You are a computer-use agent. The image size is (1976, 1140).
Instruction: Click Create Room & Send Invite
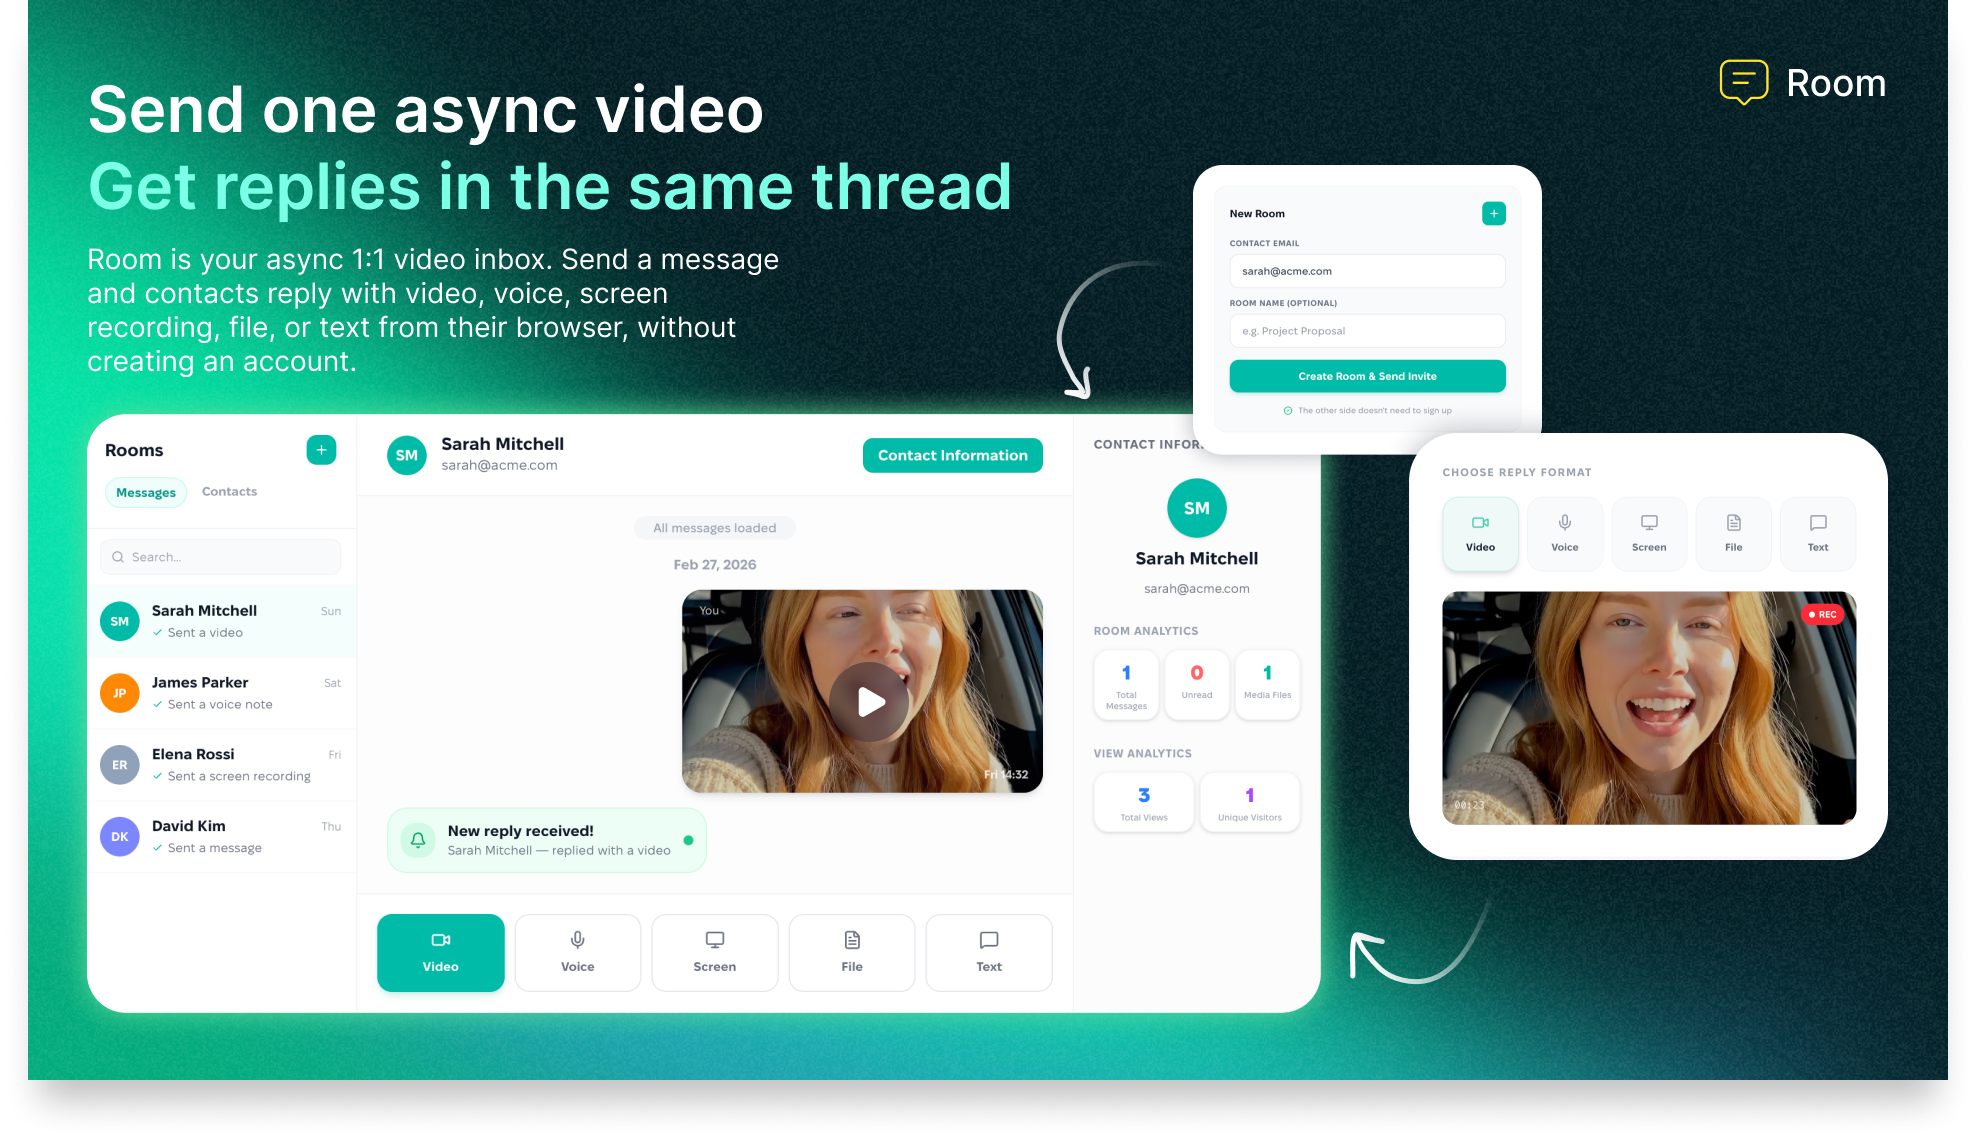[x=1367, y=376]
